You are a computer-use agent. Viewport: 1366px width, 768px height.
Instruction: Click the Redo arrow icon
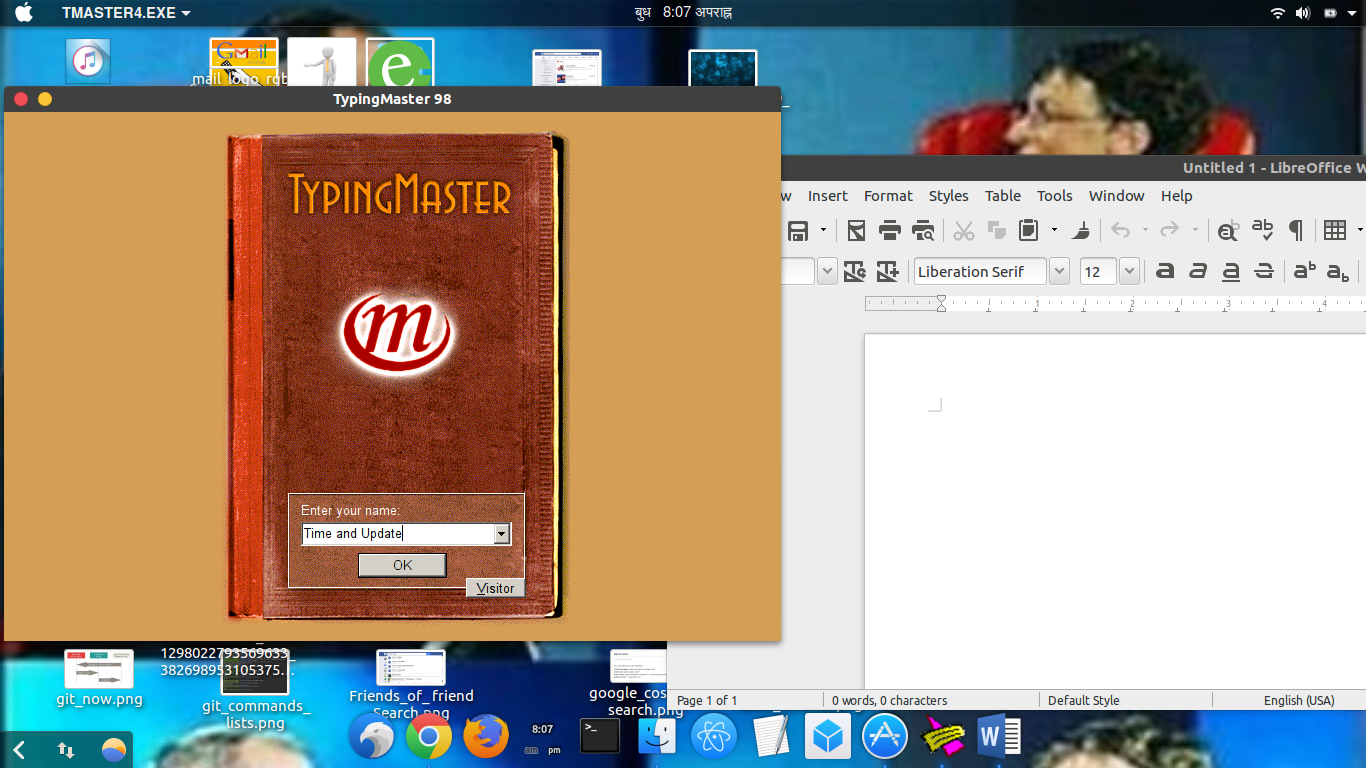tap(1169, 231)
